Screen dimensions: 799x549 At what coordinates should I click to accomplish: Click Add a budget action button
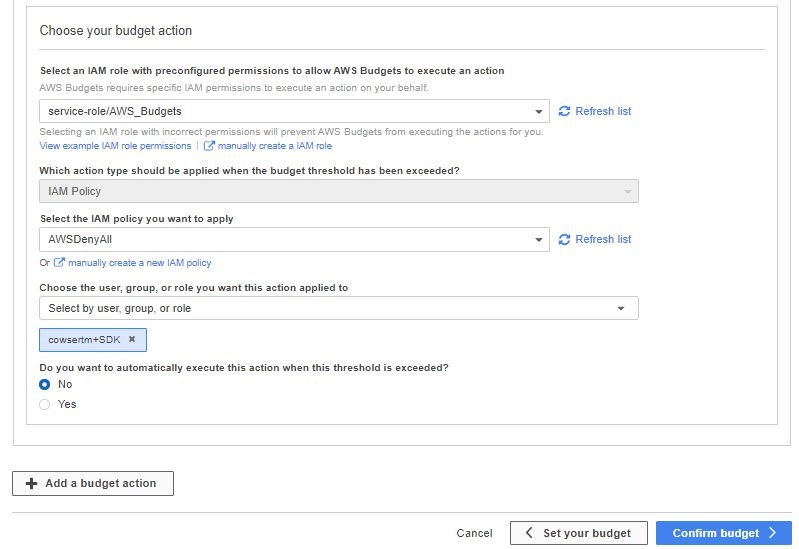click(x=93, y=483)
